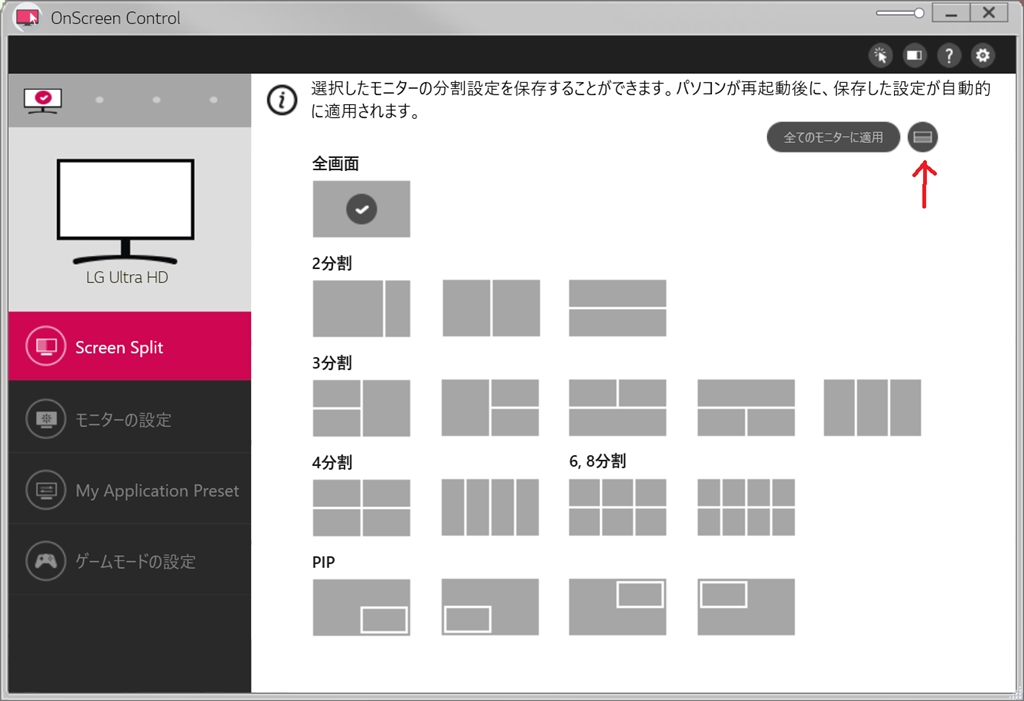Click the Screen Split circular icon
The width and height of the screenshot is (1024, 701).
point(46,346)
